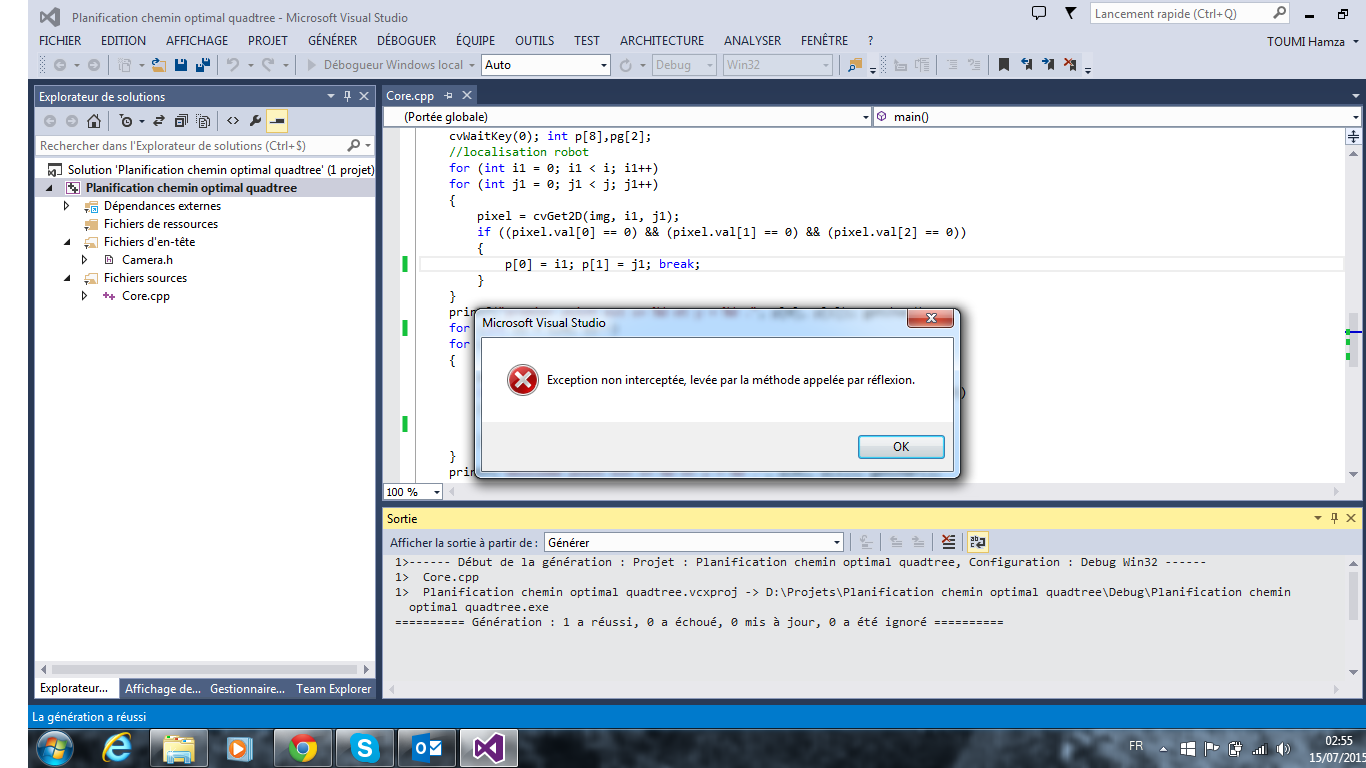1366x768 pixels.
Task: Click the Clear All output icon
Action: [948, 542]
